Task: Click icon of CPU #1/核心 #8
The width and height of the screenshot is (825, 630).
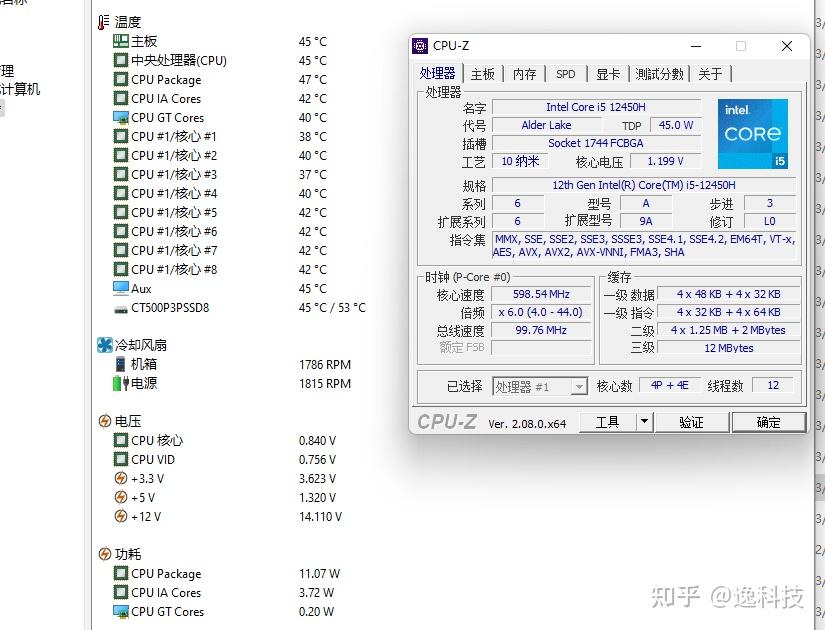Action: 120,269
